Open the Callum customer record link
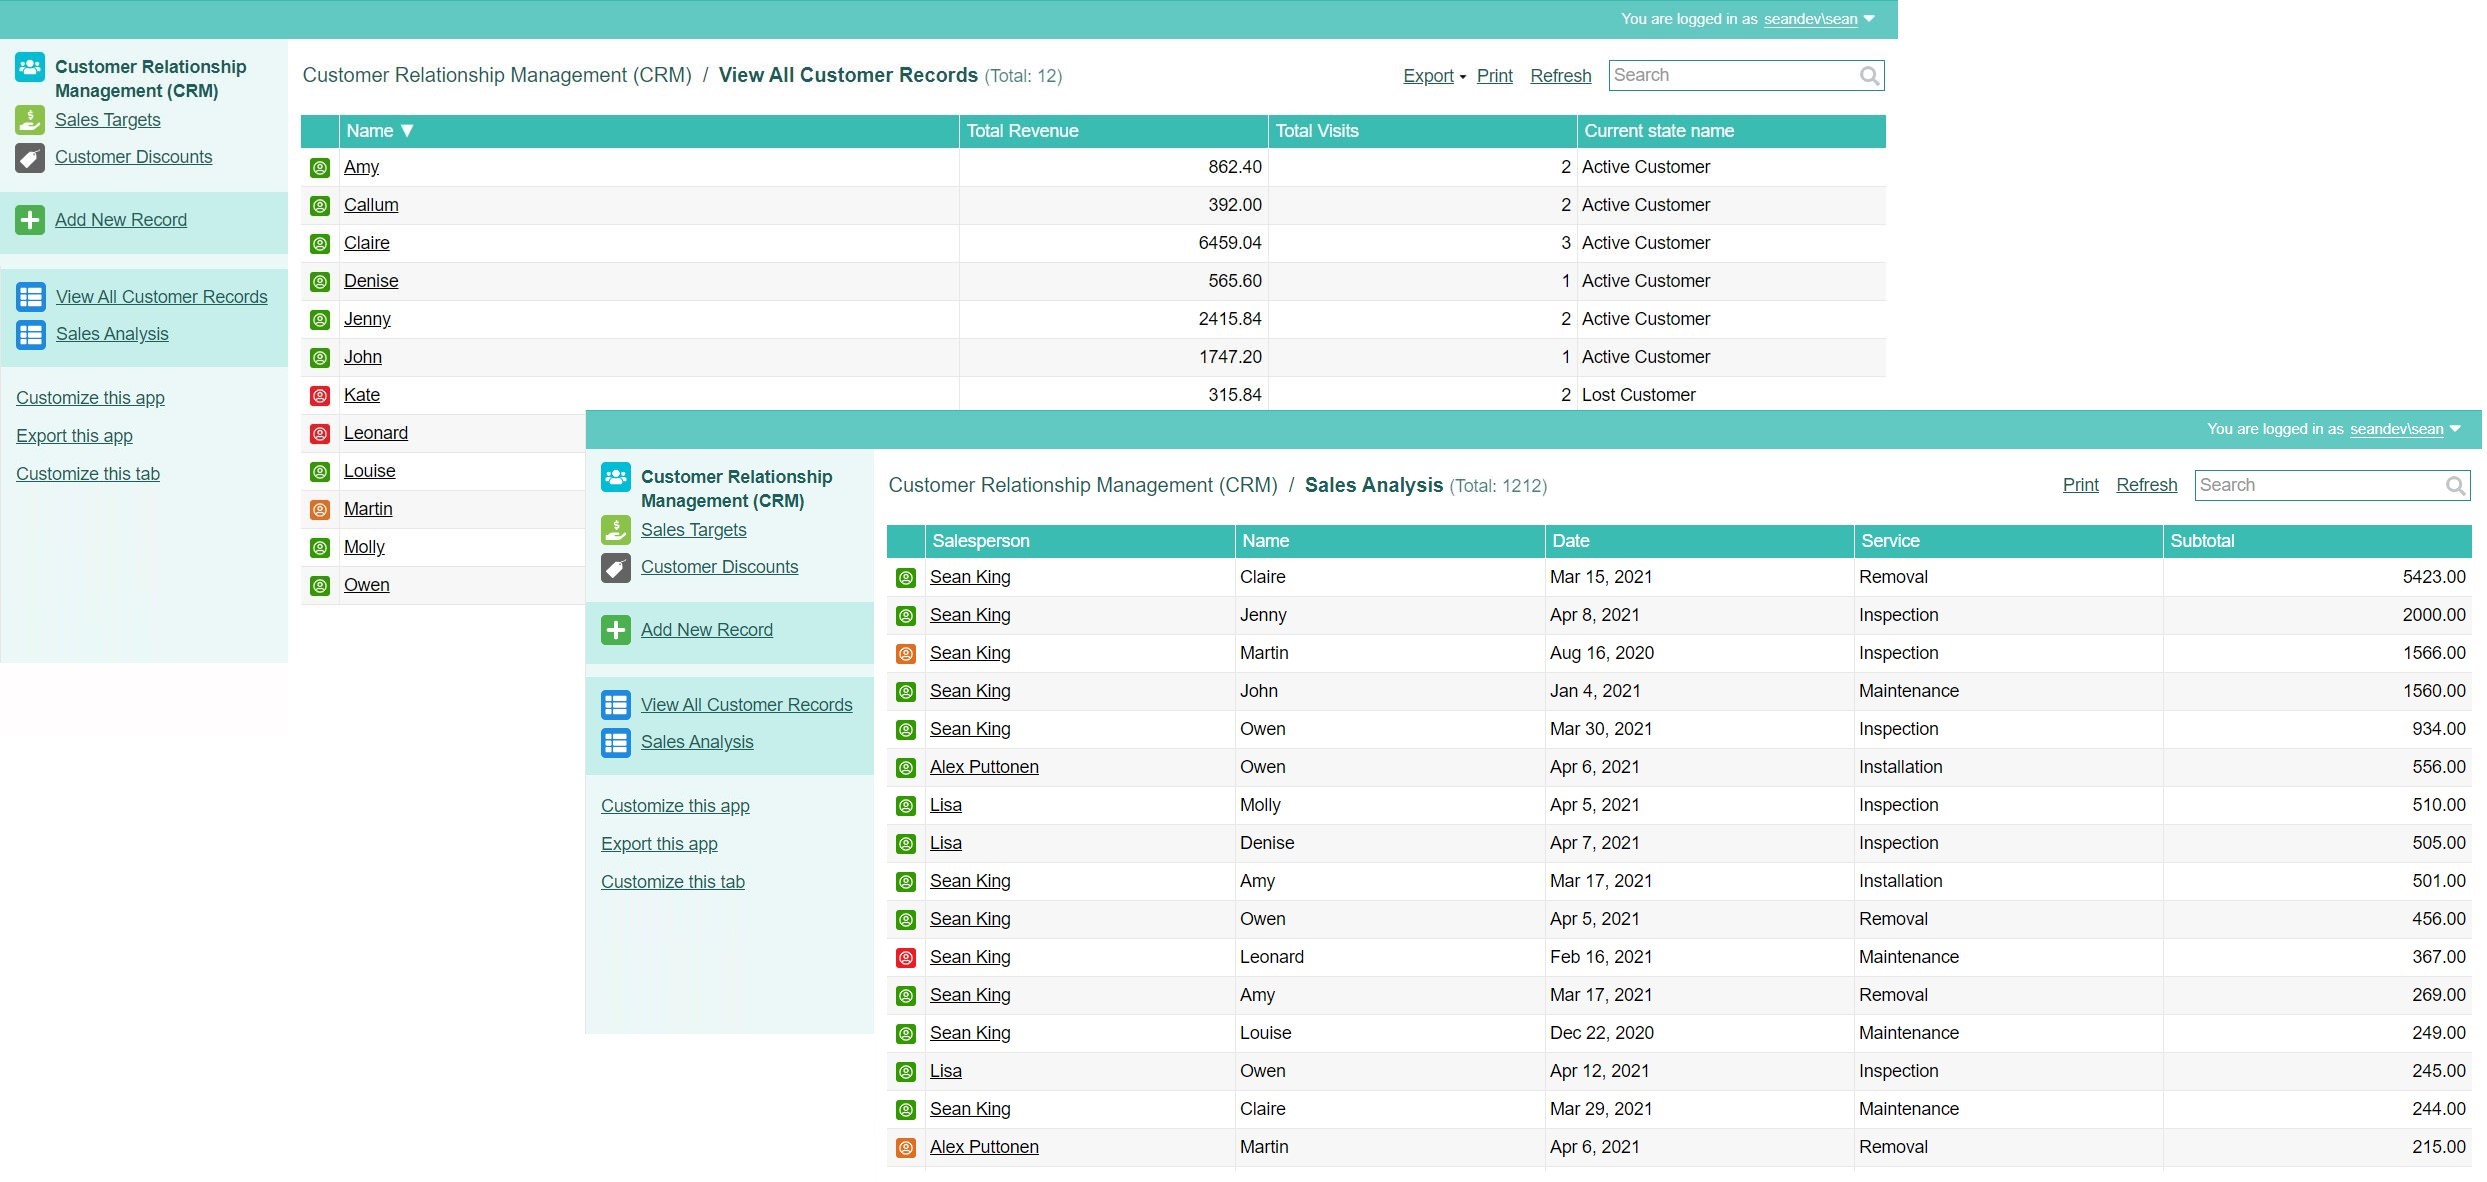Image resolution: width=2487 pixels, height=1182 pixels. click(371, 205)
